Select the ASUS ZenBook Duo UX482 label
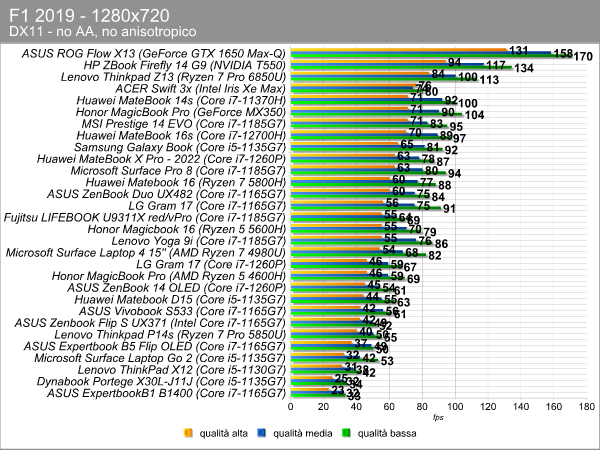 pyautogui.click(x=166, y=194)
